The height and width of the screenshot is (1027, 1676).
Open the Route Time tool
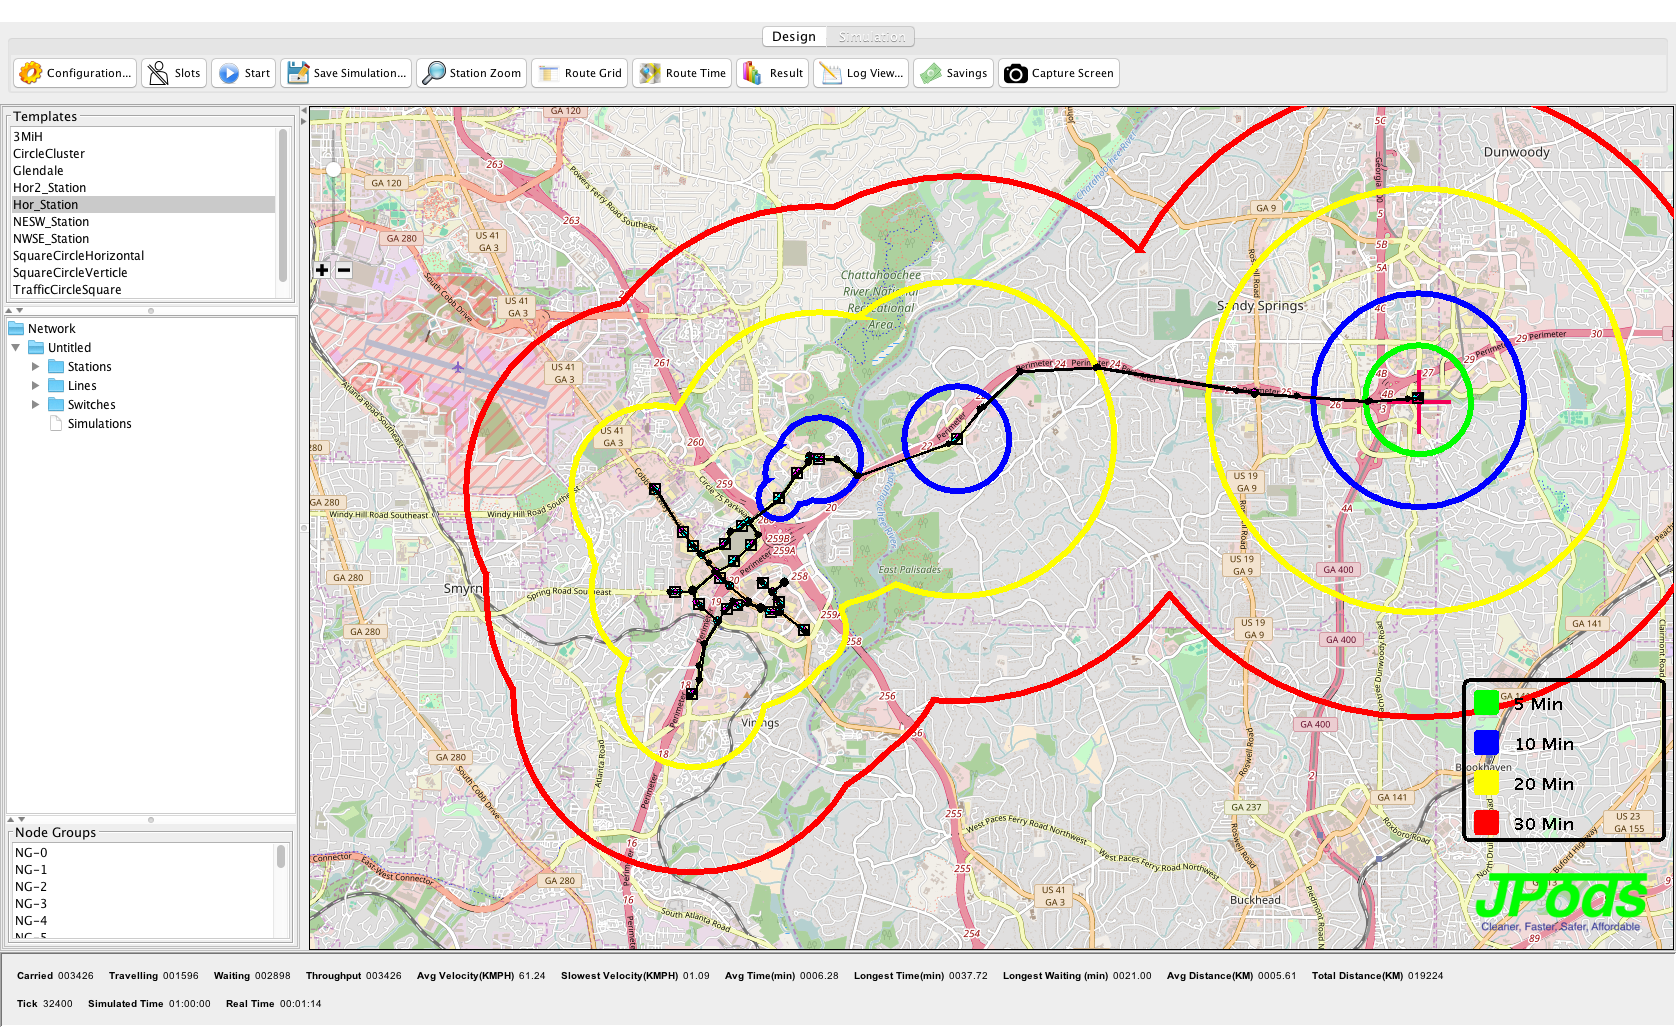[x=650, y=73]
